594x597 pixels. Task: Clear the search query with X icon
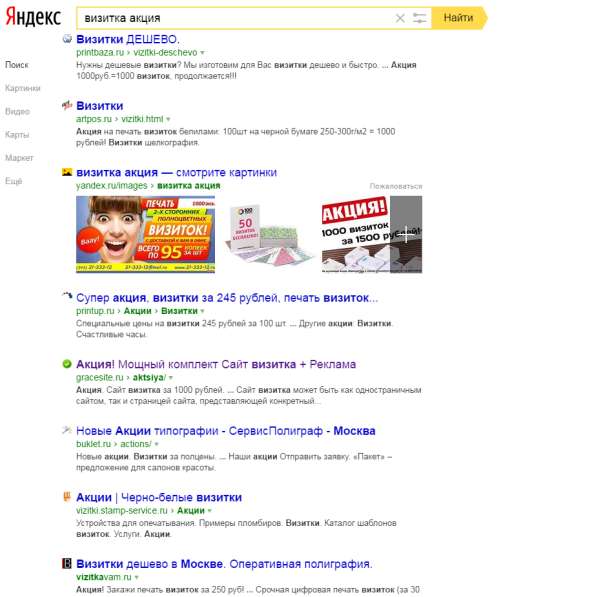tap(400, 18)
